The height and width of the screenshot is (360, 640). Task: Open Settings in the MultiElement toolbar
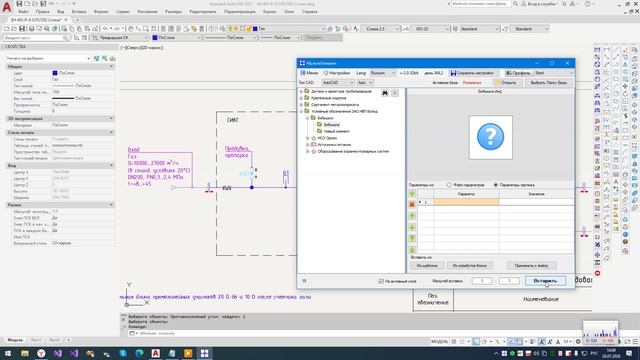click(x=337, y=73)
